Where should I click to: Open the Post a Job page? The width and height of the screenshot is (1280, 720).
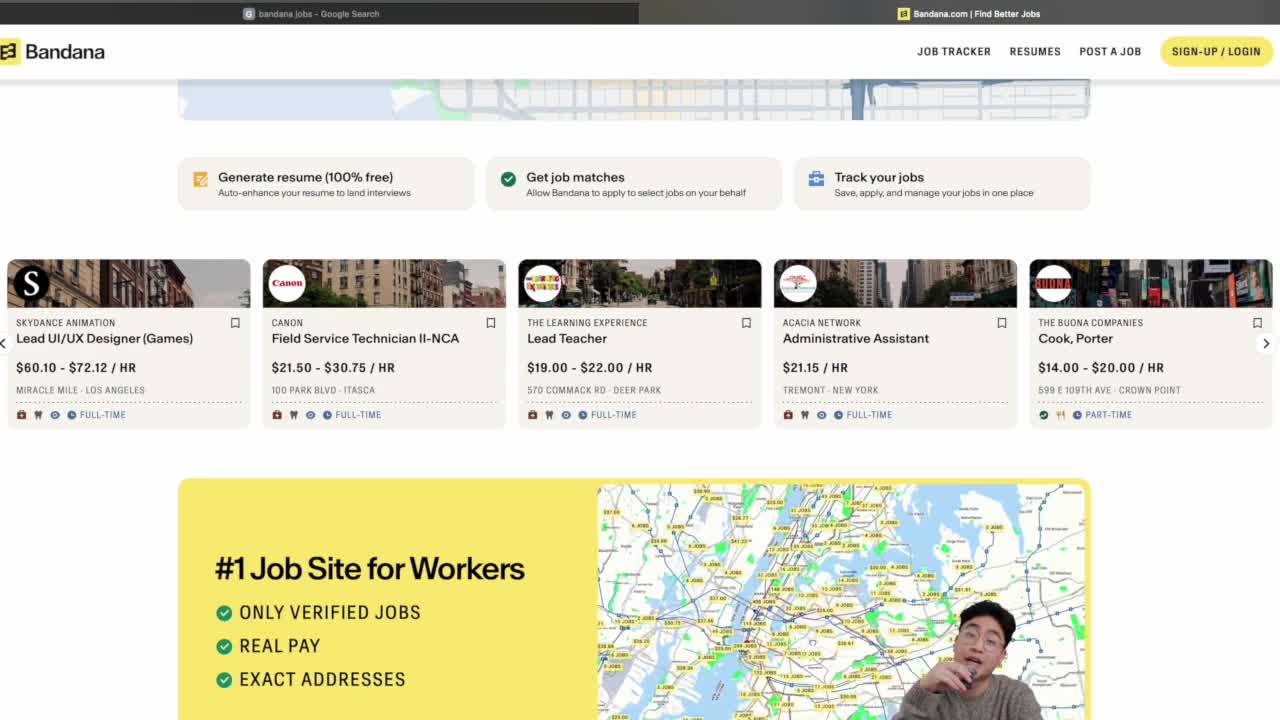click(1110, 52)
